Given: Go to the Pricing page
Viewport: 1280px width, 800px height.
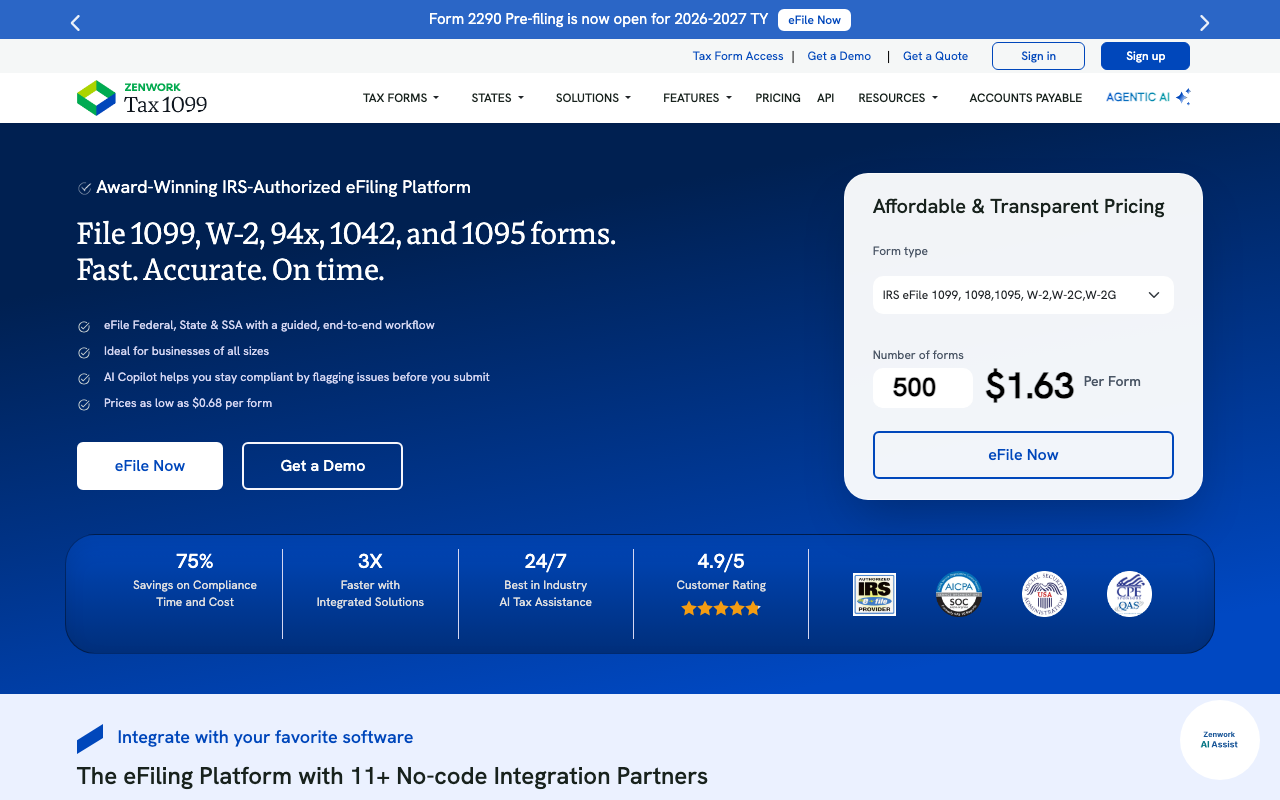Looking at the screenshot, I should [778, 98].
